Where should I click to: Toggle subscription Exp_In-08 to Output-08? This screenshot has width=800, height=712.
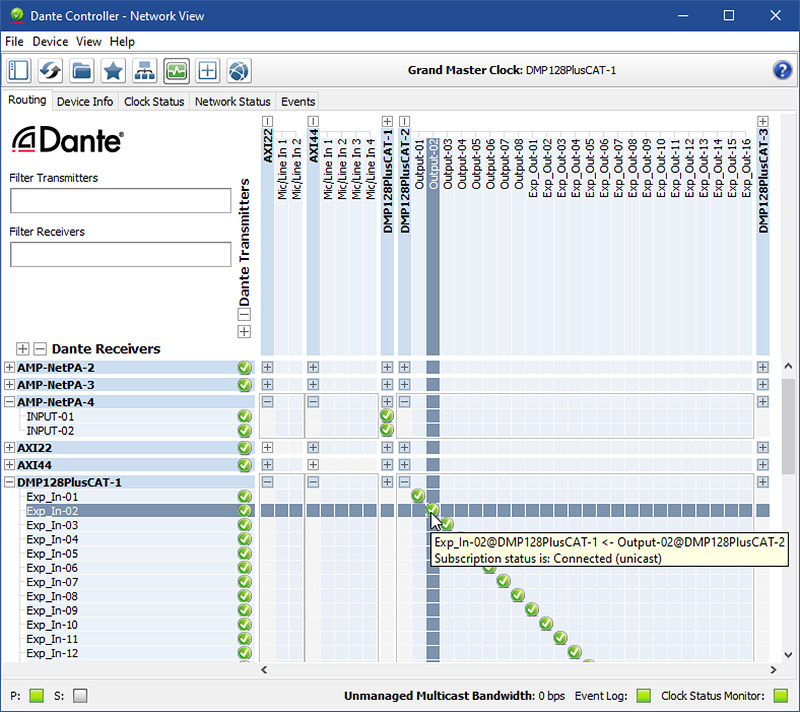click(518, 595)
